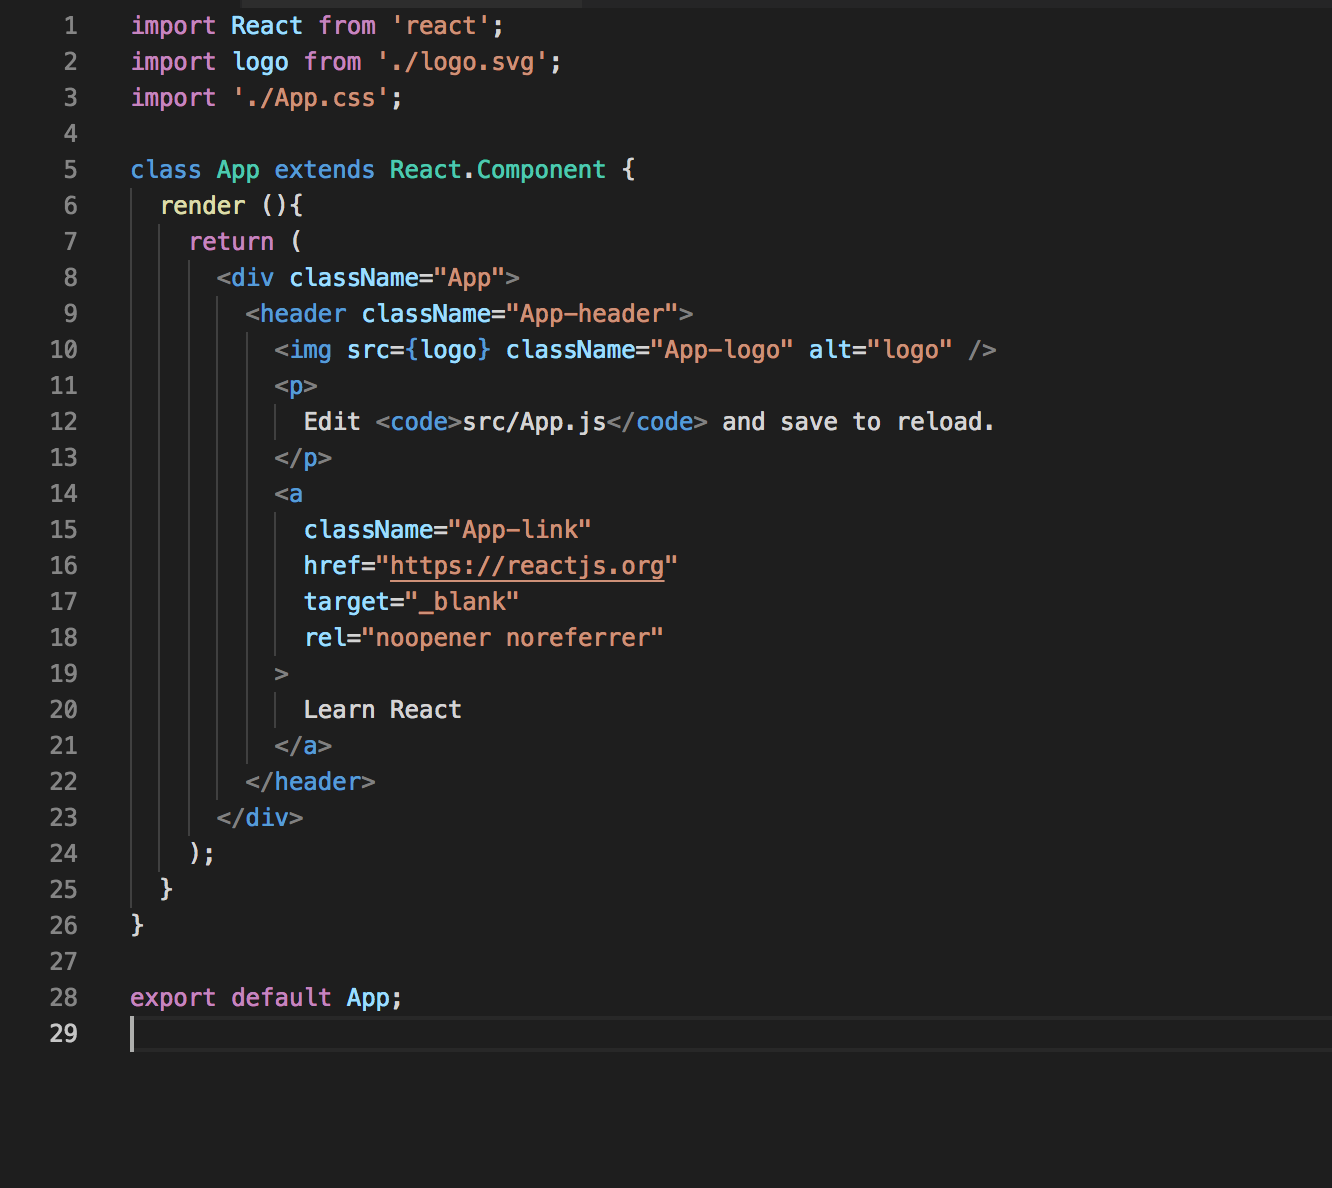The width and height of the screenshot is (1332, 1188).
Task: Click the "App-link" className value
Action: [x=520, y=530]
